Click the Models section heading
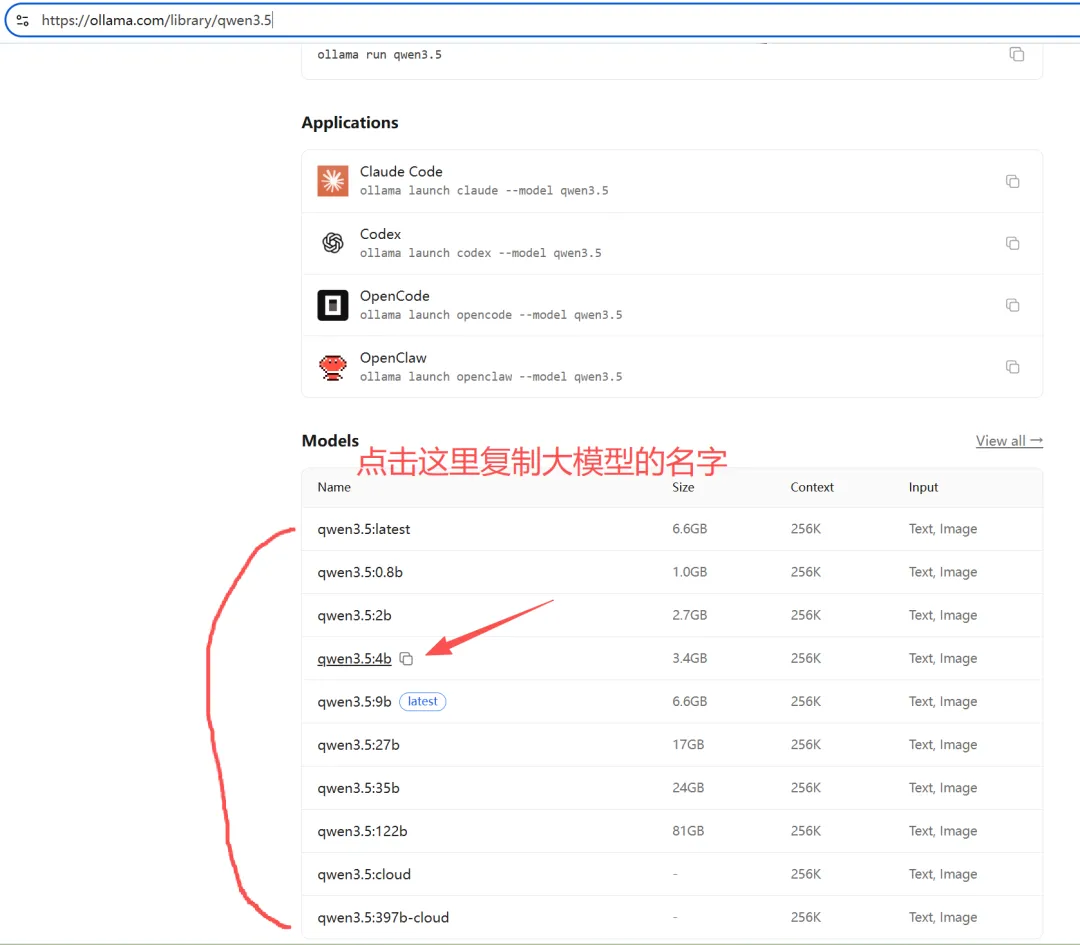This screenshot has height=945, width=1080. 330,441
